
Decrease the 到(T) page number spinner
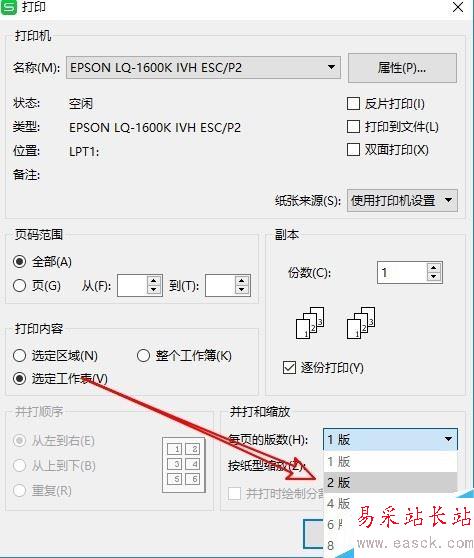(x=242, y=289)
